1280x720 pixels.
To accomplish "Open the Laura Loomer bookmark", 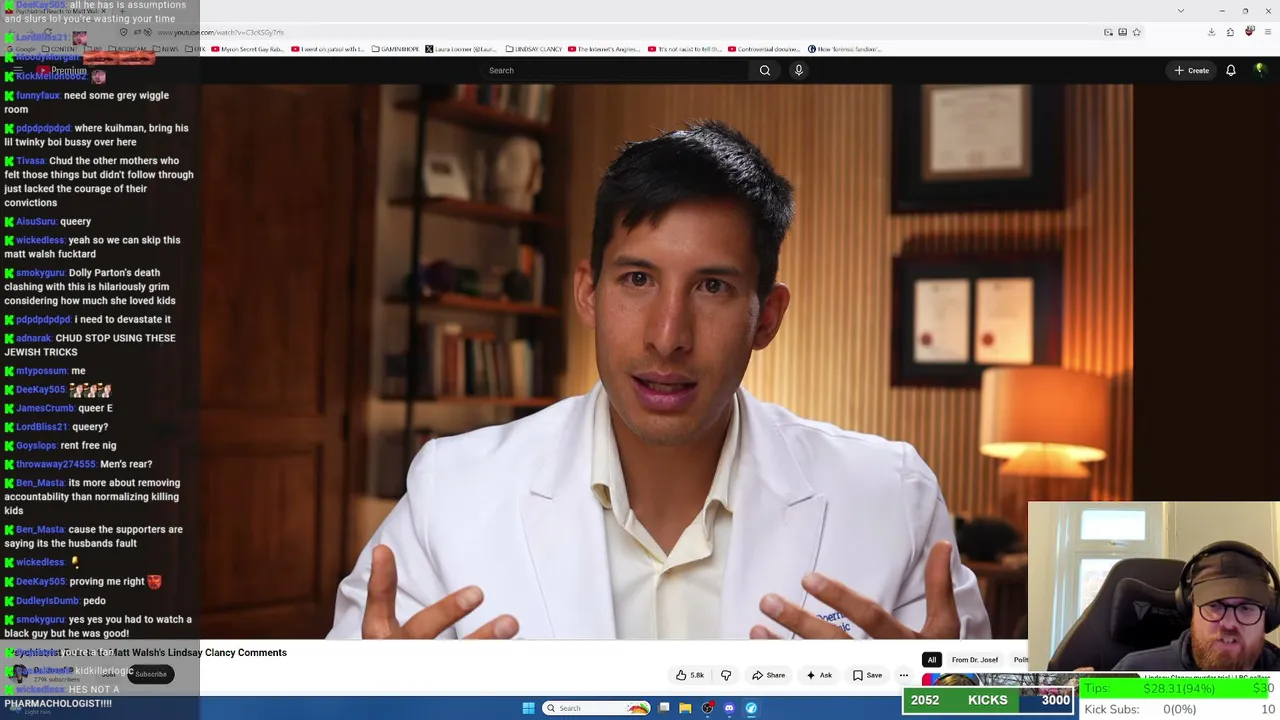I will click(x=461, y=49).
